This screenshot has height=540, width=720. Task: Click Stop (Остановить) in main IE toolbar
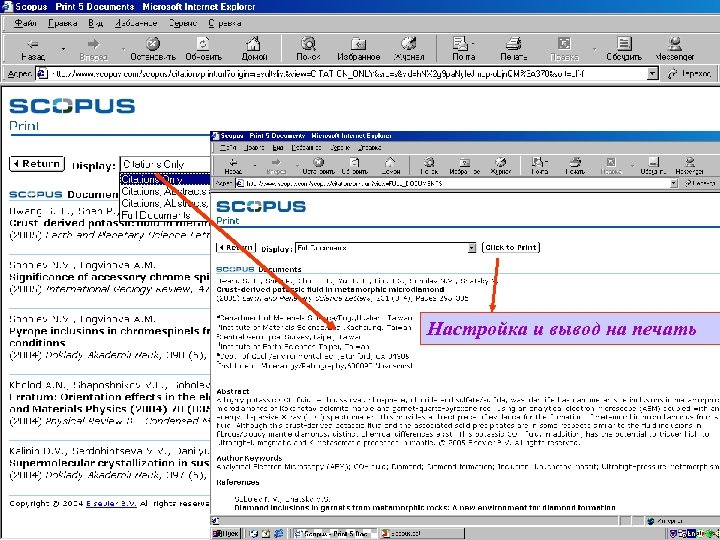click(153, 49)
